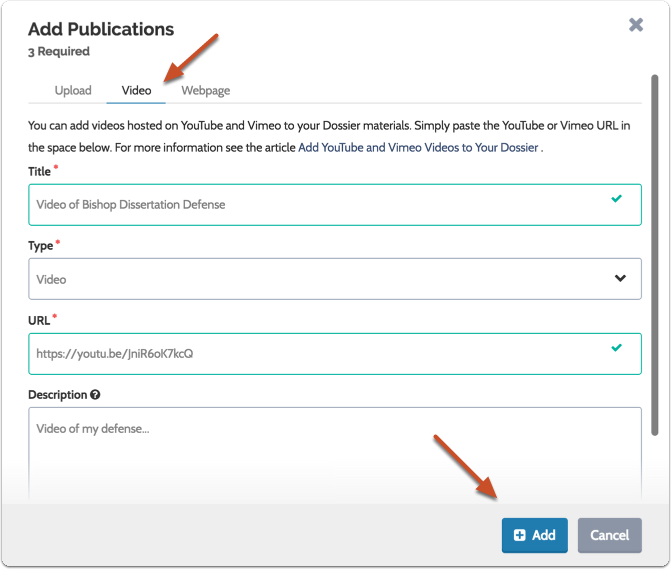
Task: Expand the Type dropdown
Action: [x=335, y=279]
